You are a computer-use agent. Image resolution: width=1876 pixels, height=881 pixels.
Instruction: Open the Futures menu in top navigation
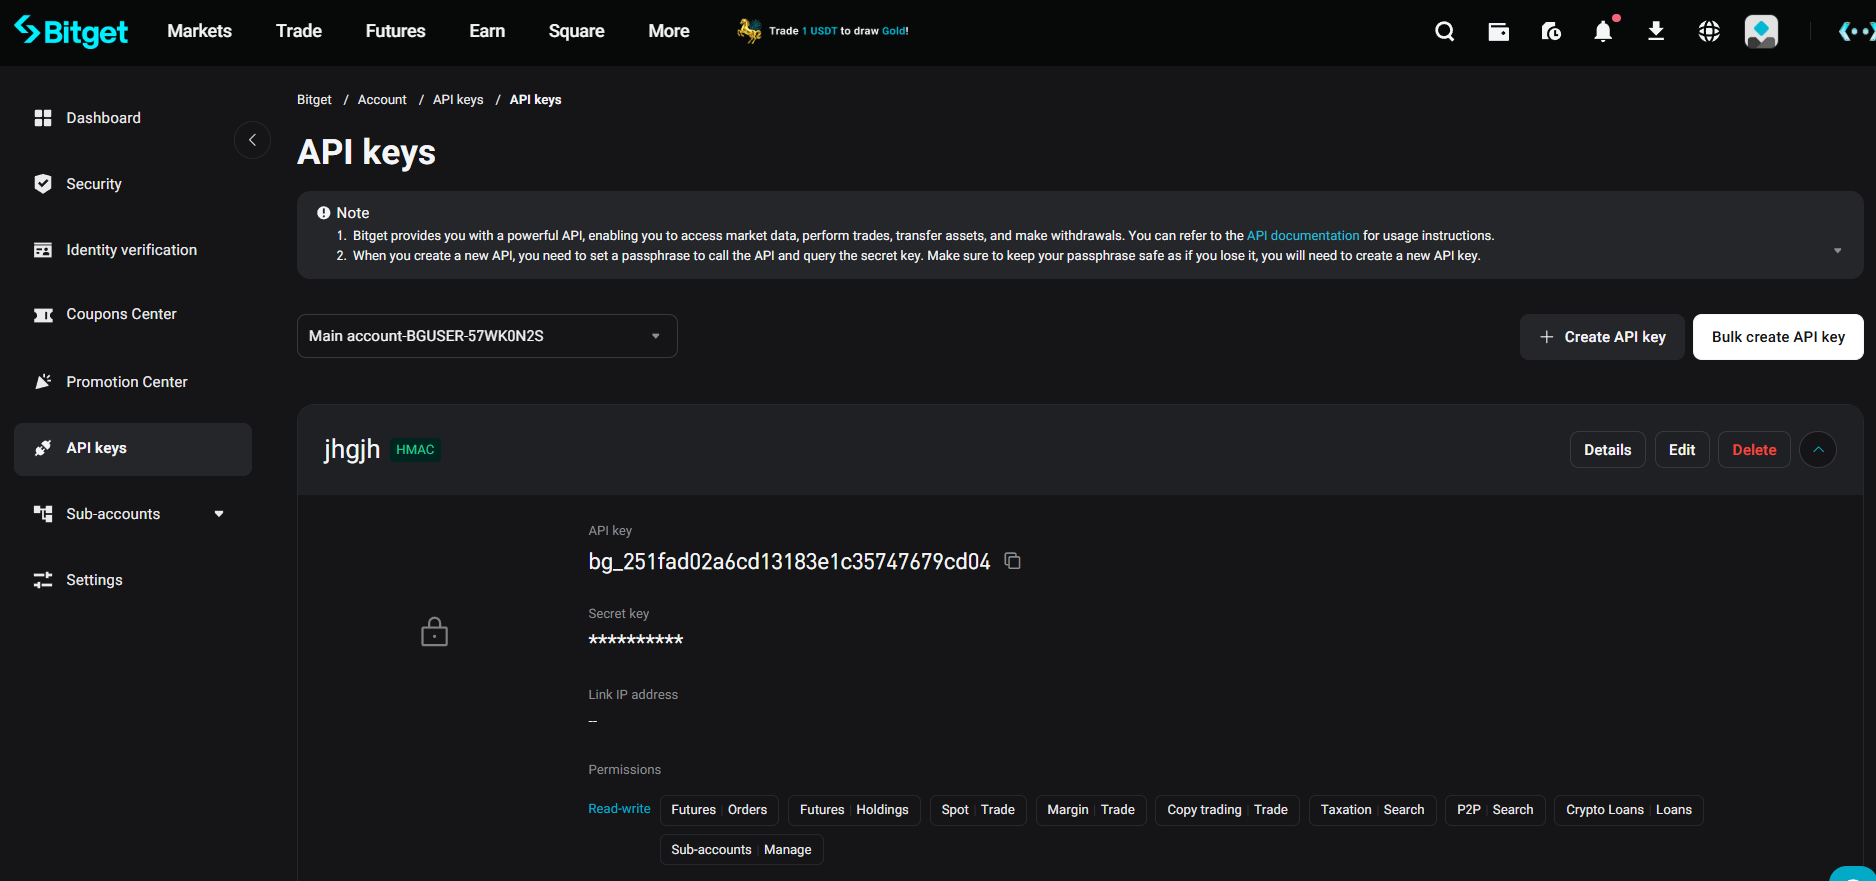coord(395,31)
